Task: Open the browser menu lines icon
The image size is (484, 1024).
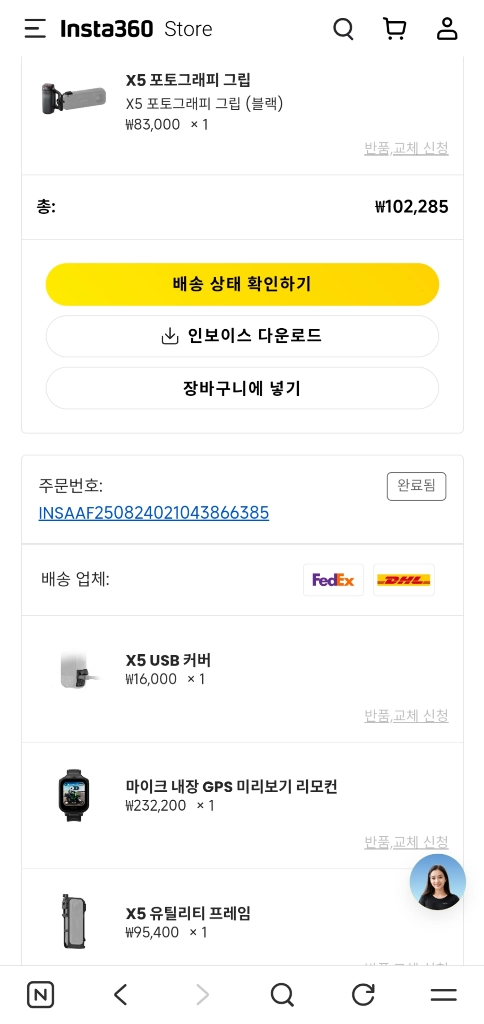Action: (444, 995)
